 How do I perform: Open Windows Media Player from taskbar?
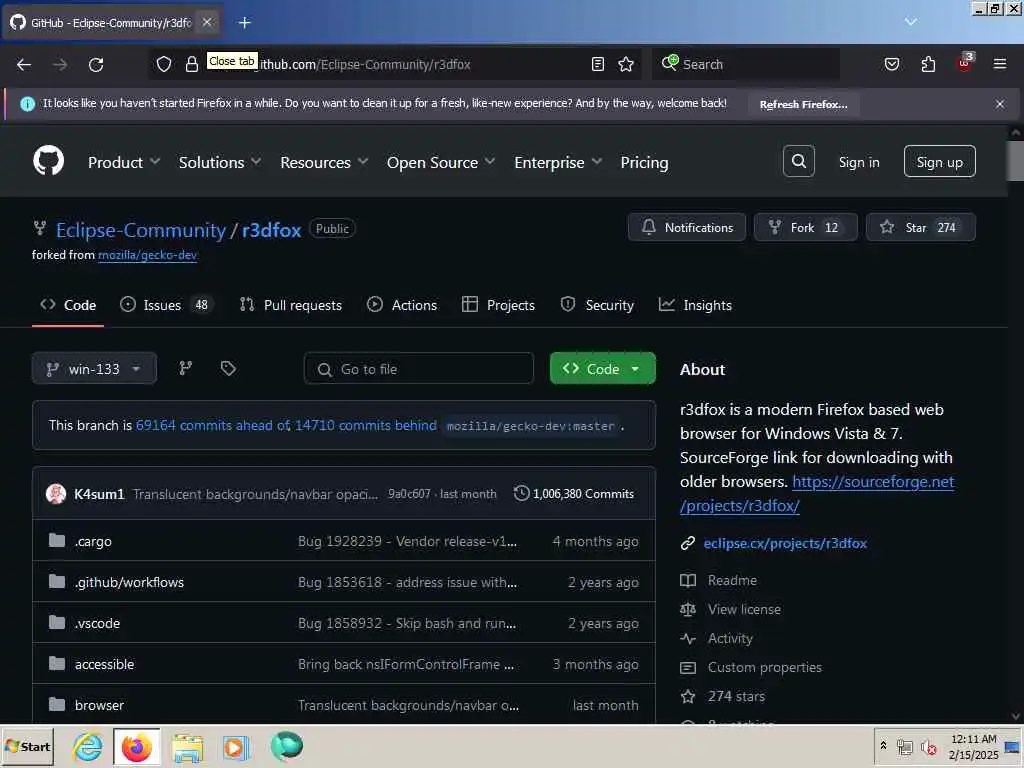pyautogui.click(x=236, y=746)
